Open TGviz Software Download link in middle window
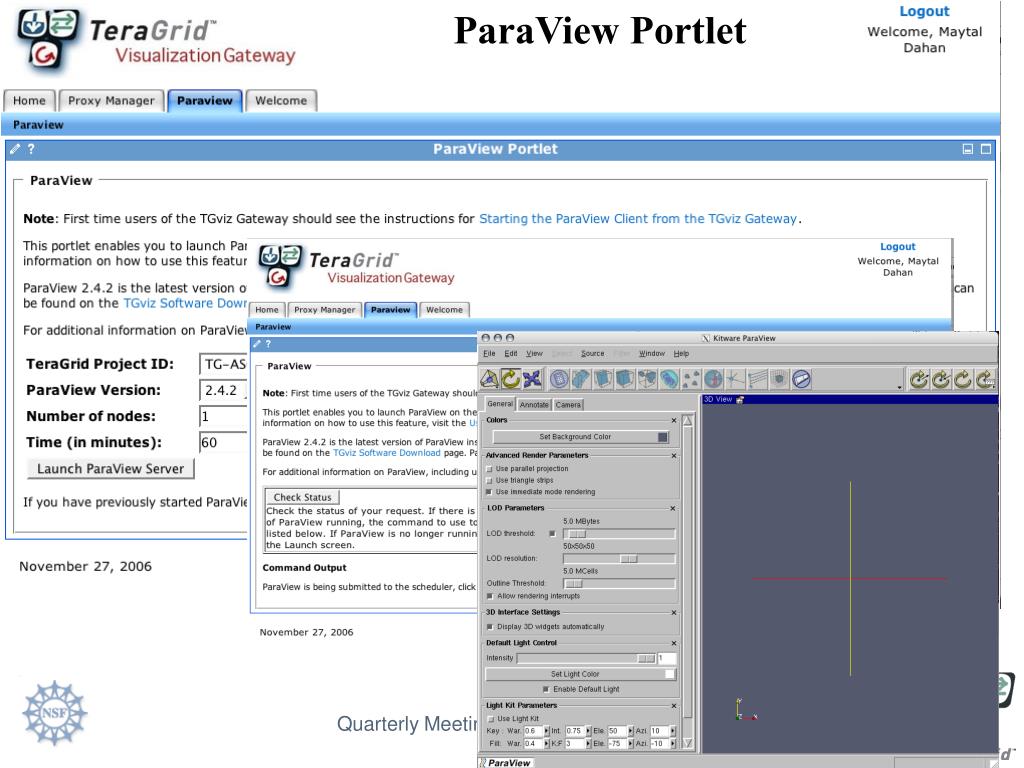This screenshot has width=1024, height=768. (387, 453)
